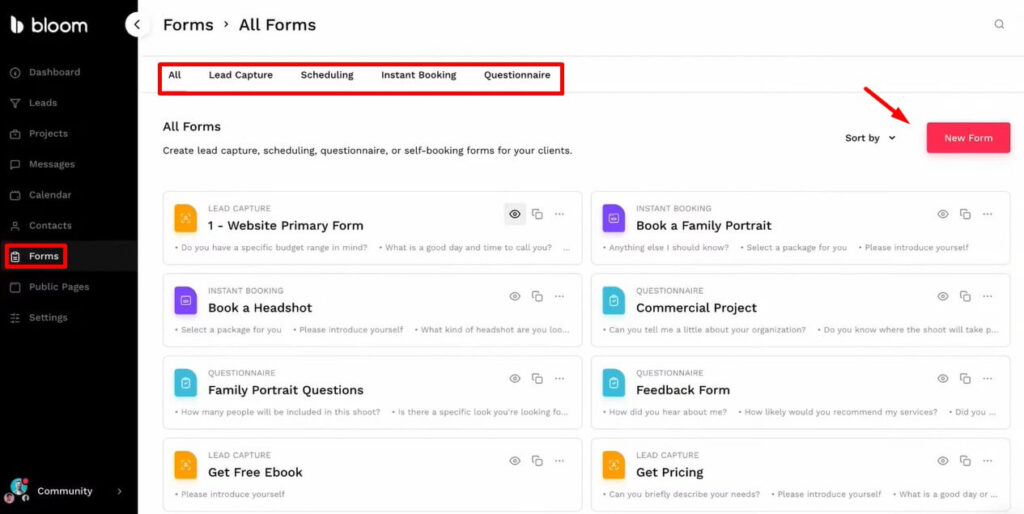Image resolution: width=1024 pixels, height=514 pixels.
Task: Click the New Form button
Action: coord(967,138)
